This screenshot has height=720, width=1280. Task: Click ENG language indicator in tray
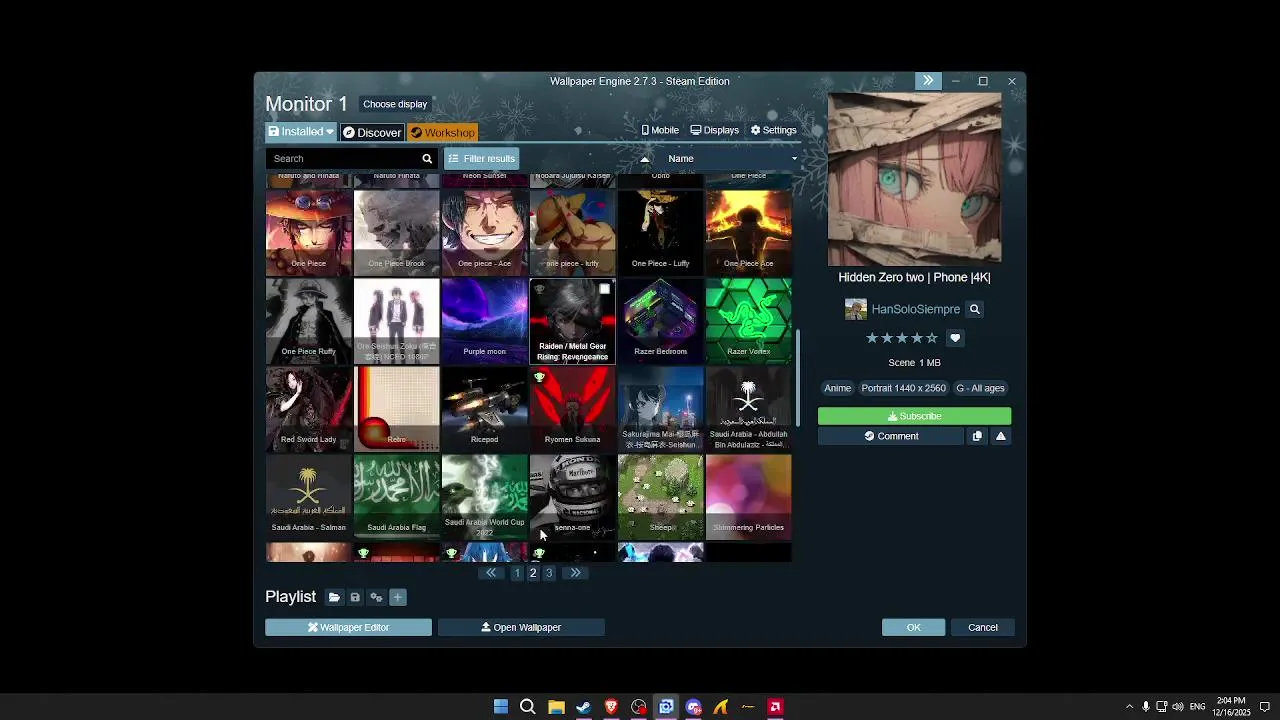coord(1197,707)
